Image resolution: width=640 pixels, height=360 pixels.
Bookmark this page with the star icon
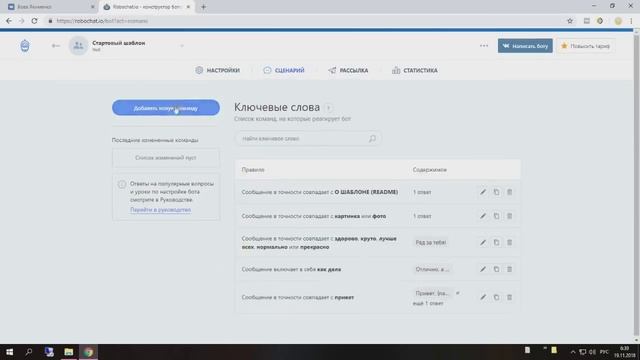coord(570,21)
